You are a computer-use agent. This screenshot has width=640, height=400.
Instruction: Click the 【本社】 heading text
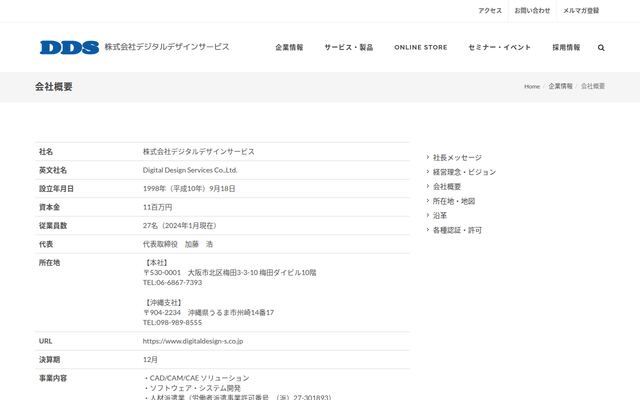[x=157, y=262]
